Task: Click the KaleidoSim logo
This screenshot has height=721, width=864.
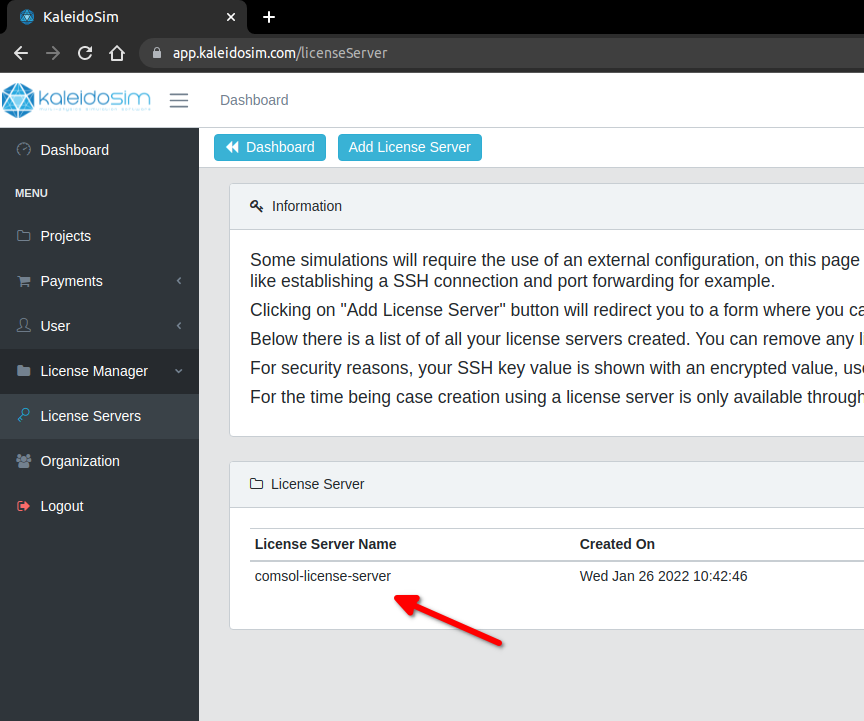Action: click(x=76, y=100)
